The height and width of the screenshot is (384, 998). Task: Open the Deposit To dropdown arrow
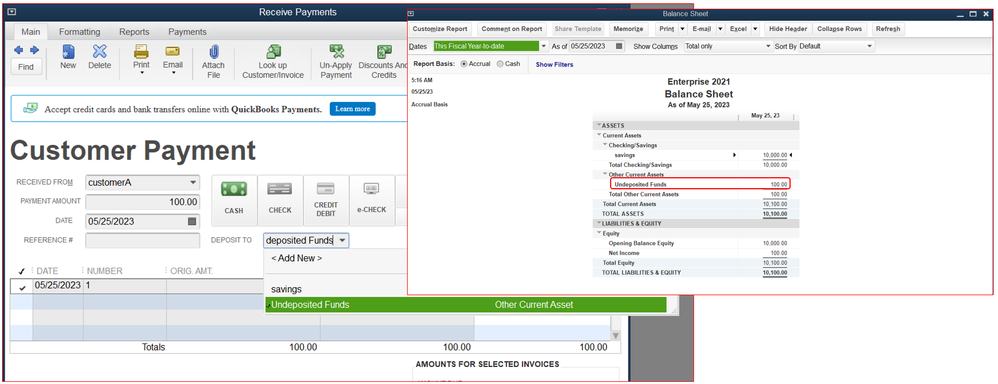coord(342,241)
